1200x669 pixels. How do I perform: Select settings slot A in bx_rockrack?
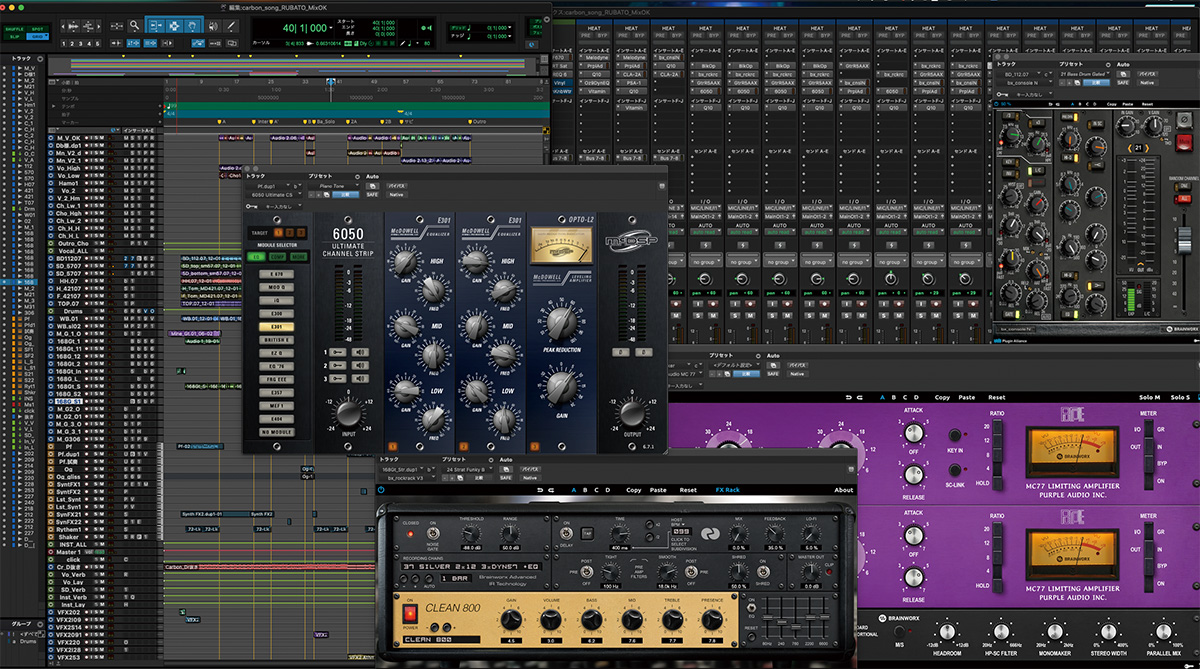click(x=574, y=490)
